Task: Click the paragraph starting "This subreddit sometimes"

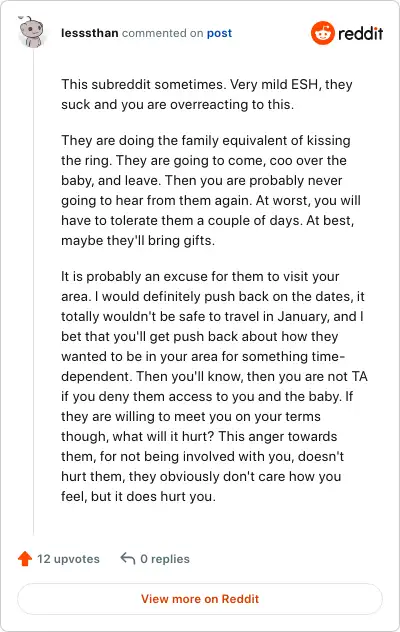Action: pos(207,94)
